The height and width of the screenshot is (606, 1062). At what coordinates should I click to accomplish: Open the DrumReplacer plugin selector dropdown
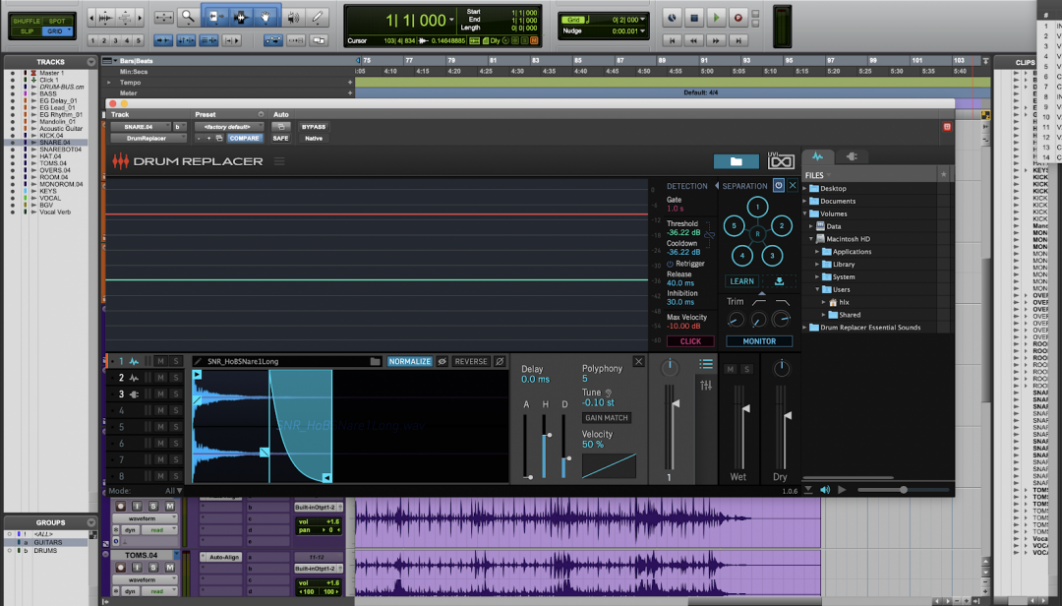pos(148,138)
